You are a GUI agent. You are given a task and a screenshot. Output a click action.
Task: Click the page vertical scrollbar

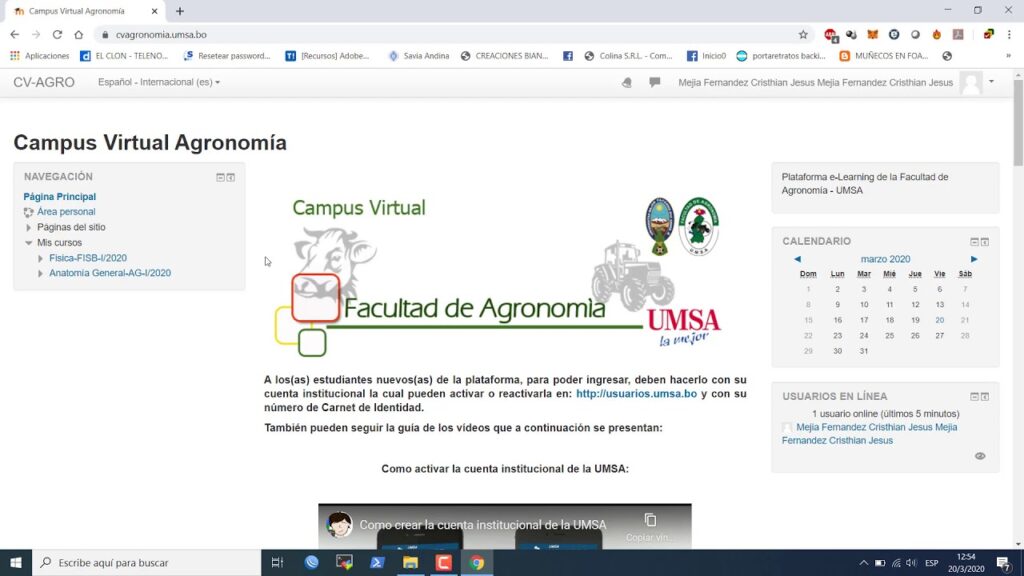pos(1018,124)
